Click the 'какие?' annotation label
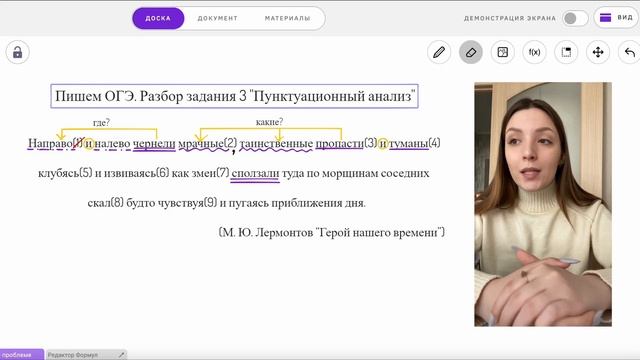640x360 pixels. coord(269,122)
